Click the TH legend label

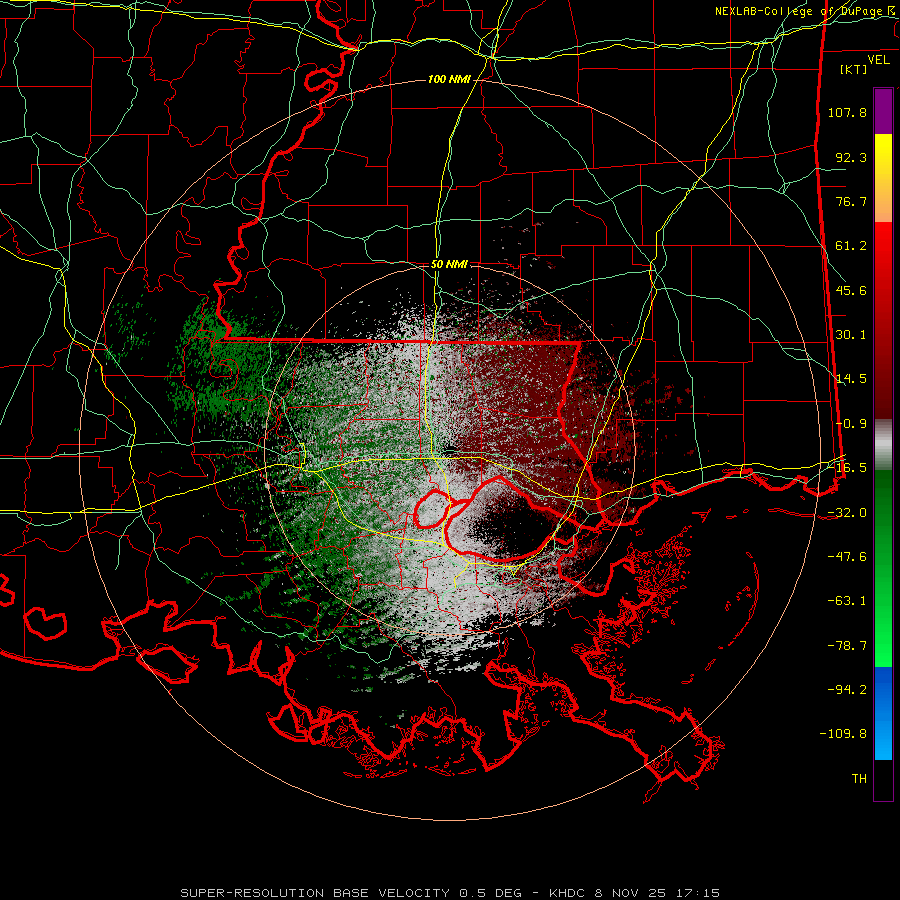(859, 779)
